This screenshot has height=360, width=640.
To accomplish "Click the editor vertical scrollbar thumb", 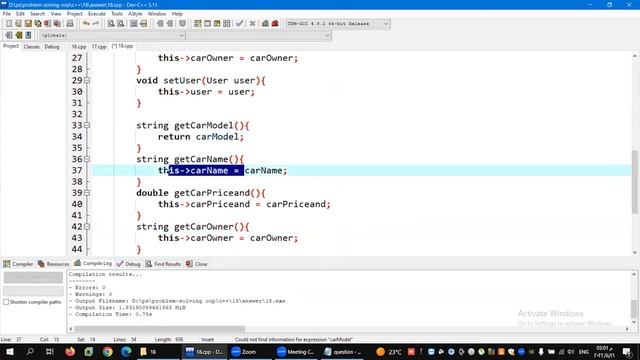I will point(635,182).
